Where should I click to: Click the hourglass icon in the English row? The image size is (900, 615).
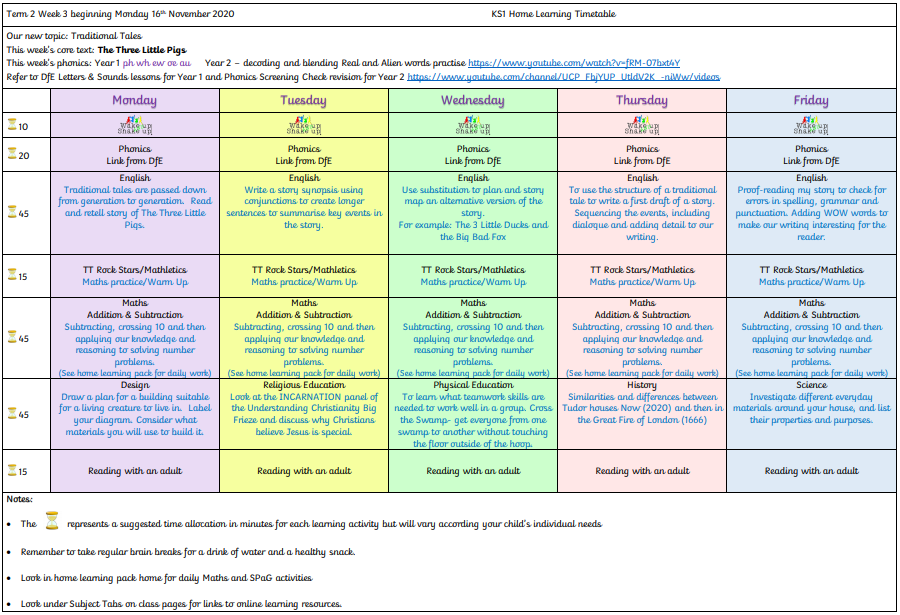click(x=12, y=213)
